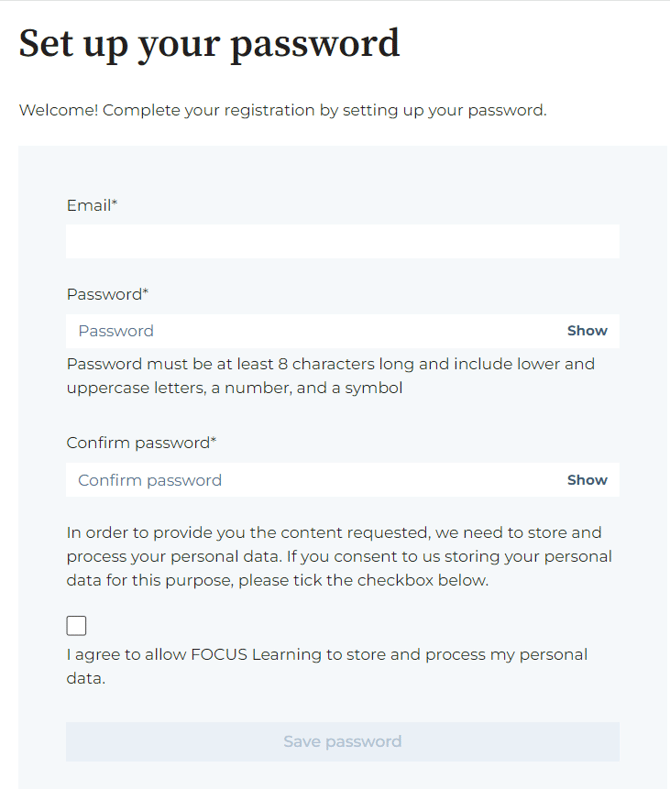Click the "Set up your password" heading
Viewport: 670px width, 789px height.
(x=209, y=43)
